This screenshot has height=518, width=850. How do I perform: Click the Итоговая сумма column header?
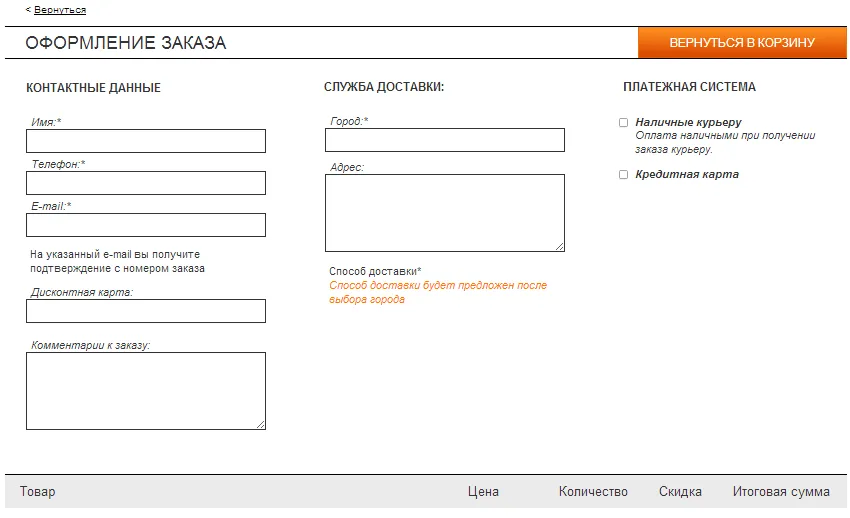(781, 491)
